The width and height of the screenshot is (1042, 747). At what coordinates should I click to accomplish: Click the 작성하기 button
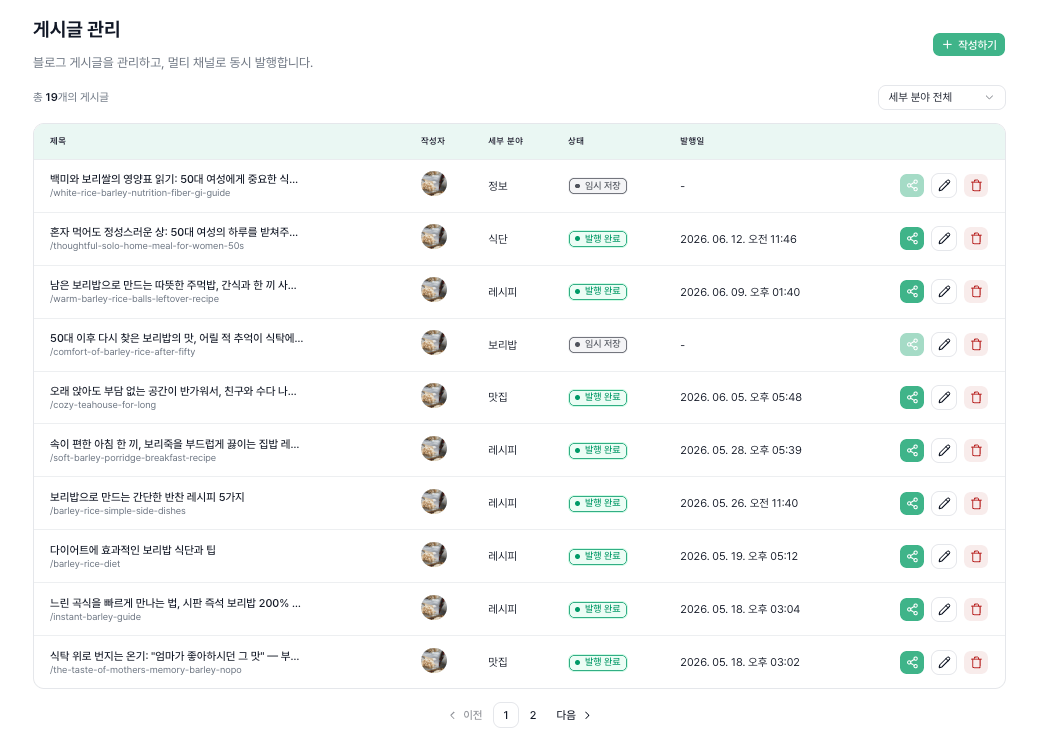[969, 45]
